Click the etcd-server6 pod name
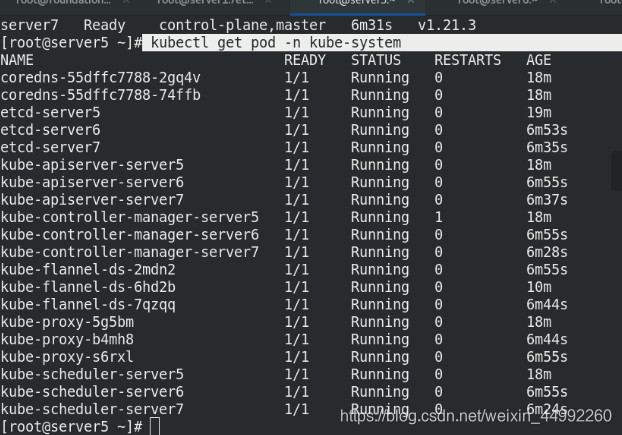This screenshot has width=622, height=435. (x=50, y=130)
